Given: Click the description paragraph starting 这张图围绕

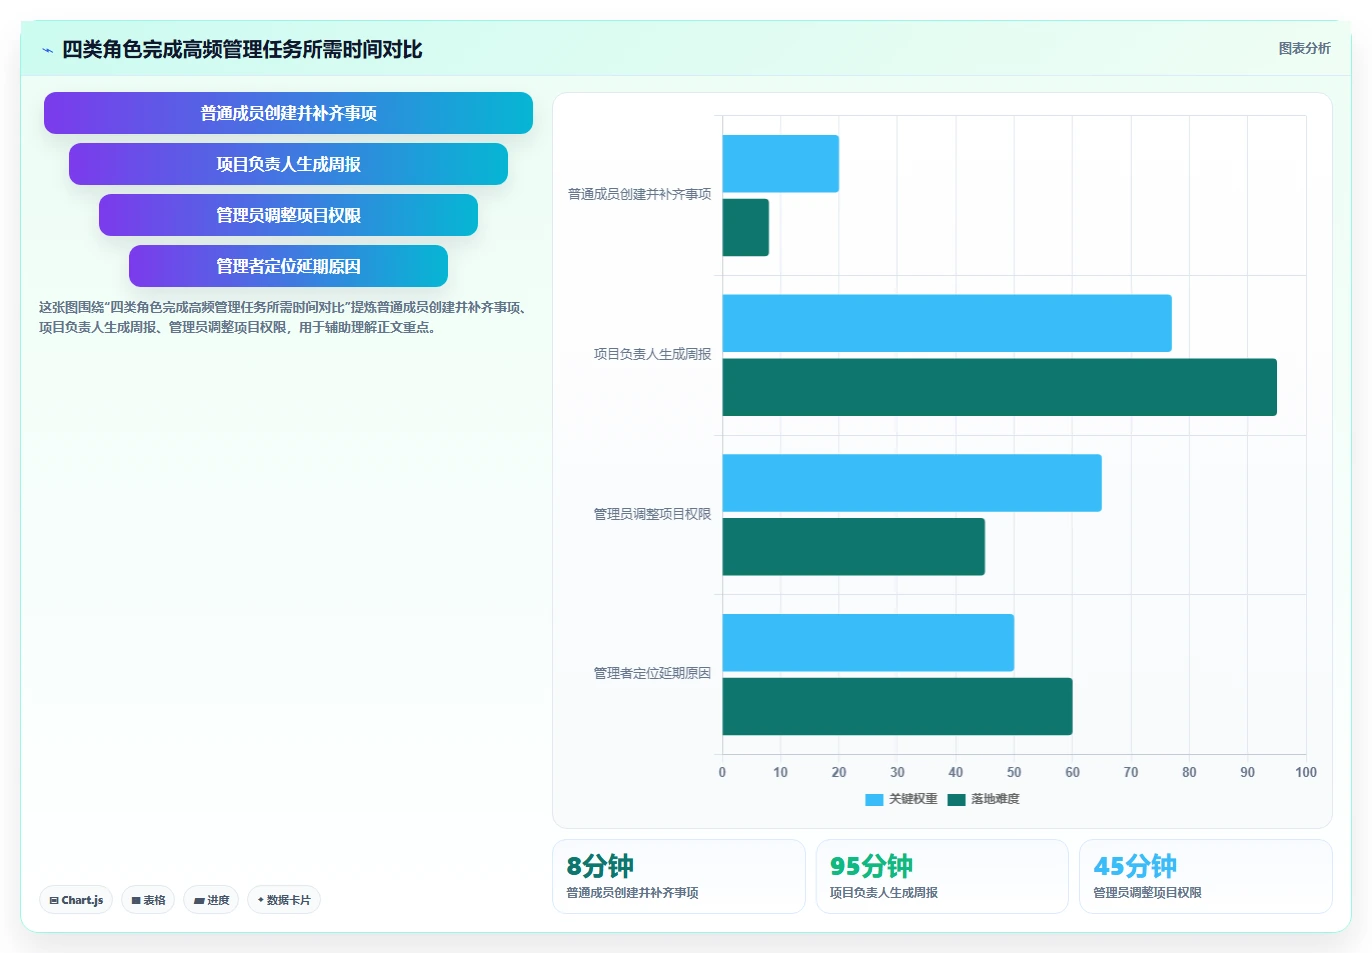Looking at the screenshot, I should point(283,317).
